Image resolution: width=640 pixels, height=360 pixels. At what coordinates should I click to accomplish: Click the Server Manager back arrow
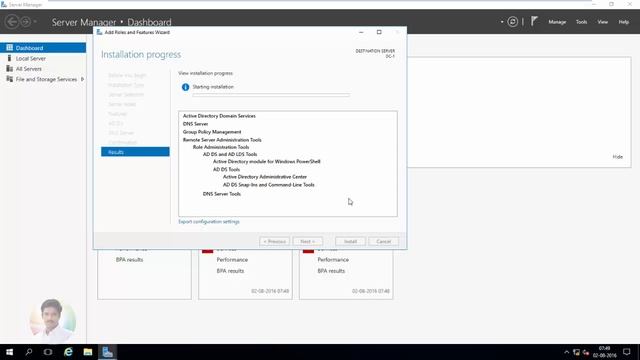coord(12,22)
